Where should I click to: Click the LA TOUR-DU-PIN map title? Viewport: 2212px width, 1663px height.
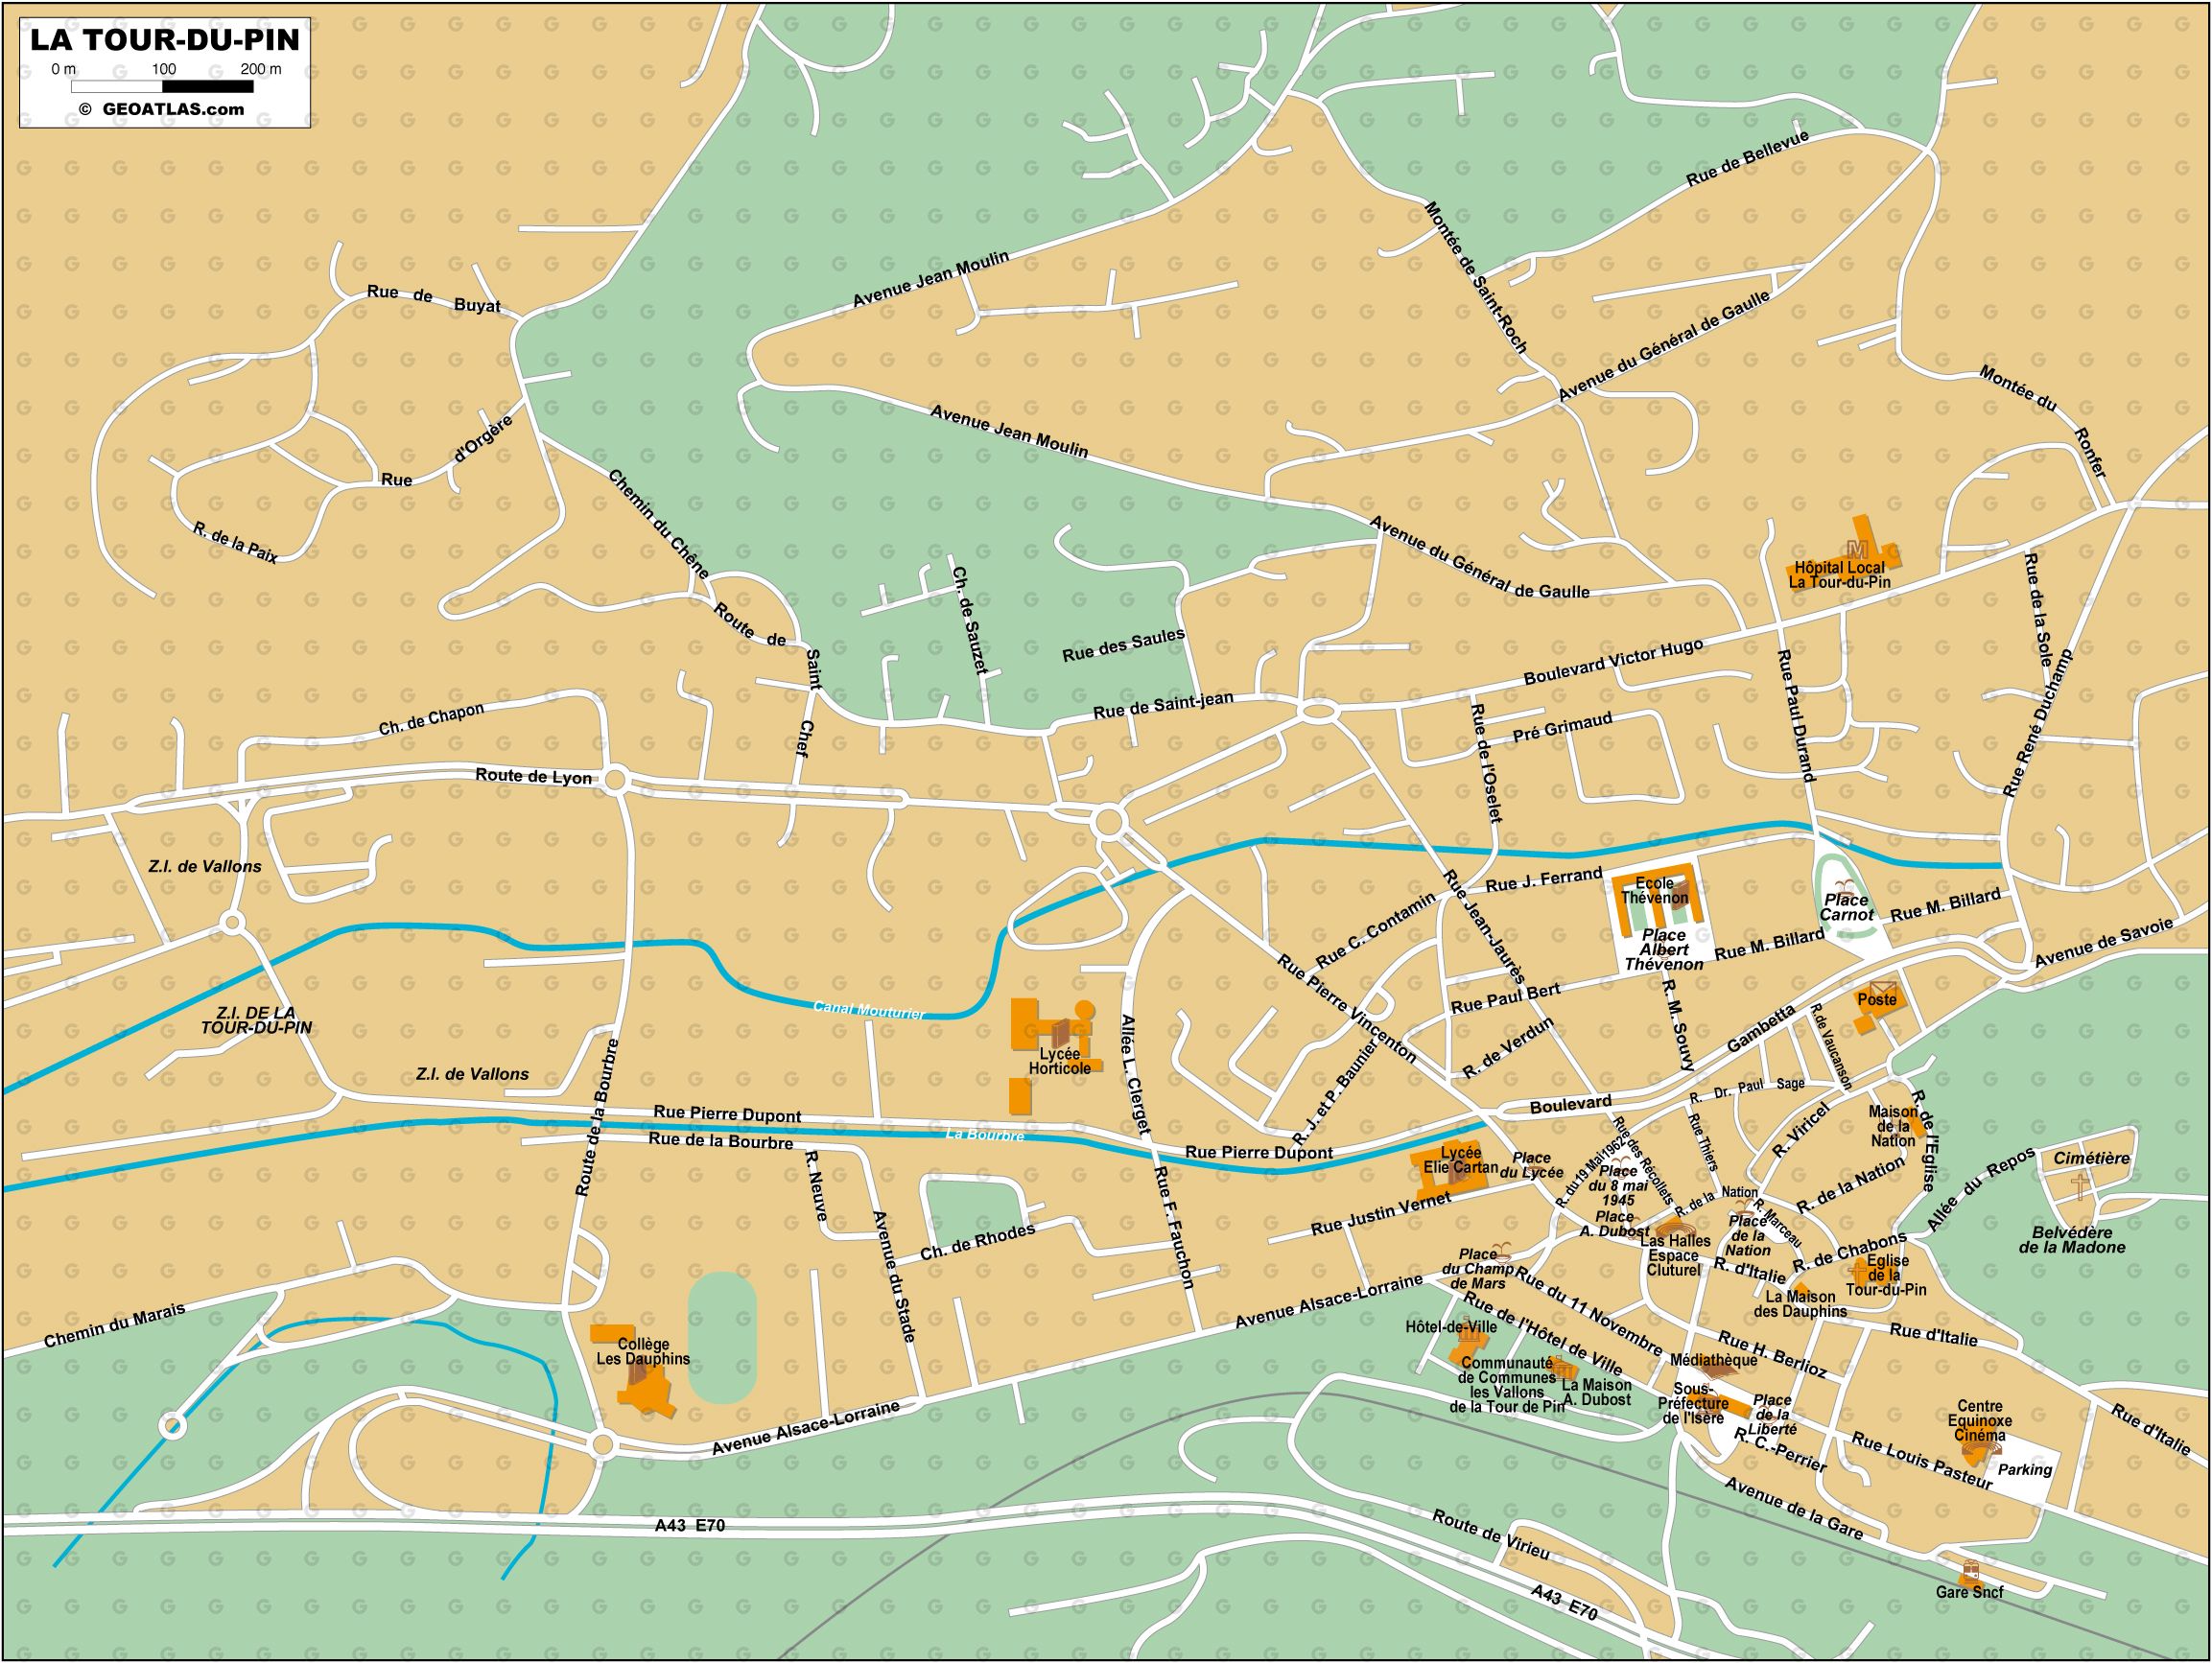tap(165, 40)
